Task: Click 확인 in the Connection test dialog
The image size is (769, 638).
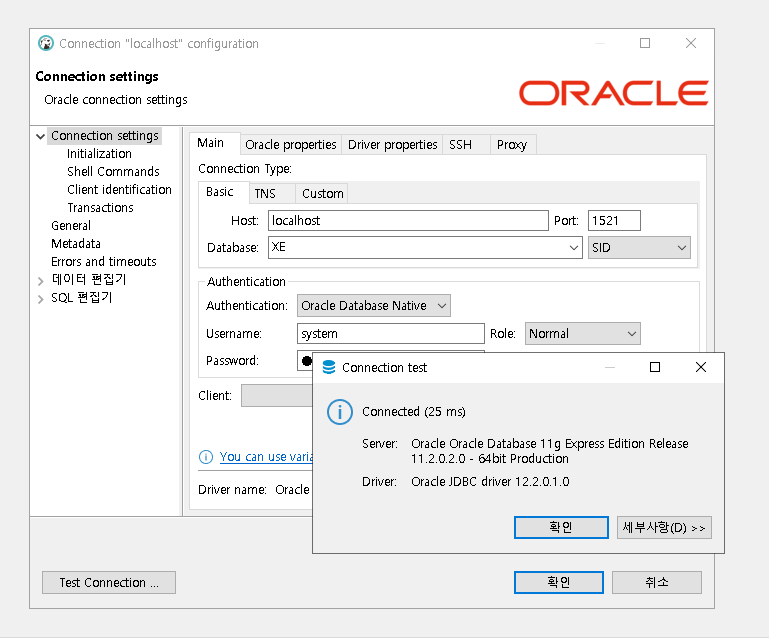Action: pos(561,527)
